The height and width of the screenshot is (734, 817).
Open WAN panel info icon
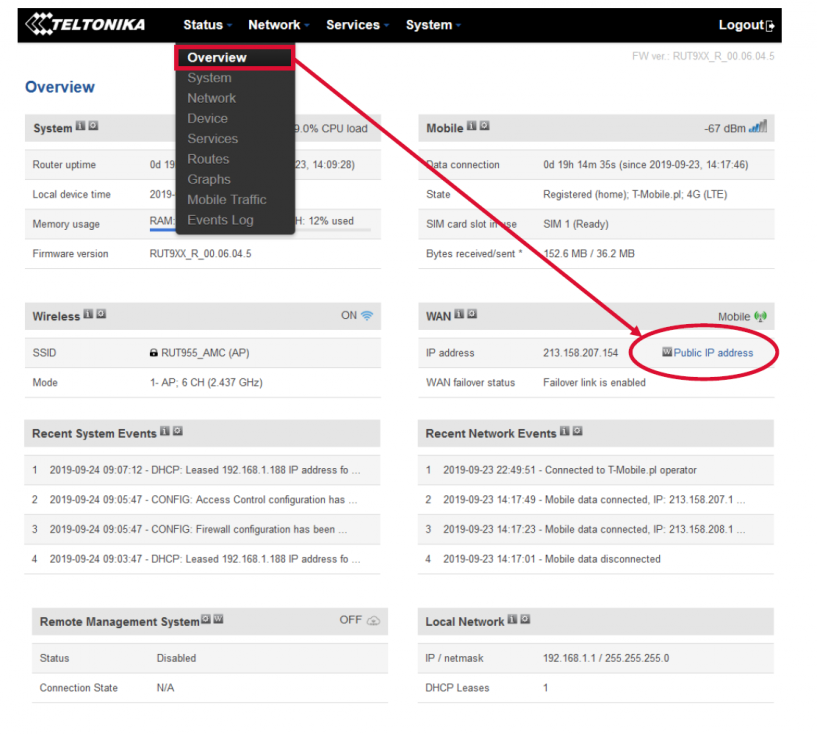459,314
